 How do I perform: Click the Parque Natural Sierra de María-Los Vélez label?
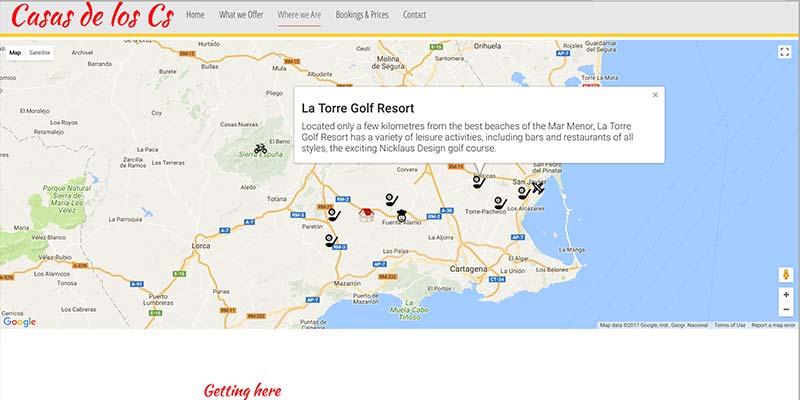coord(66,198)
